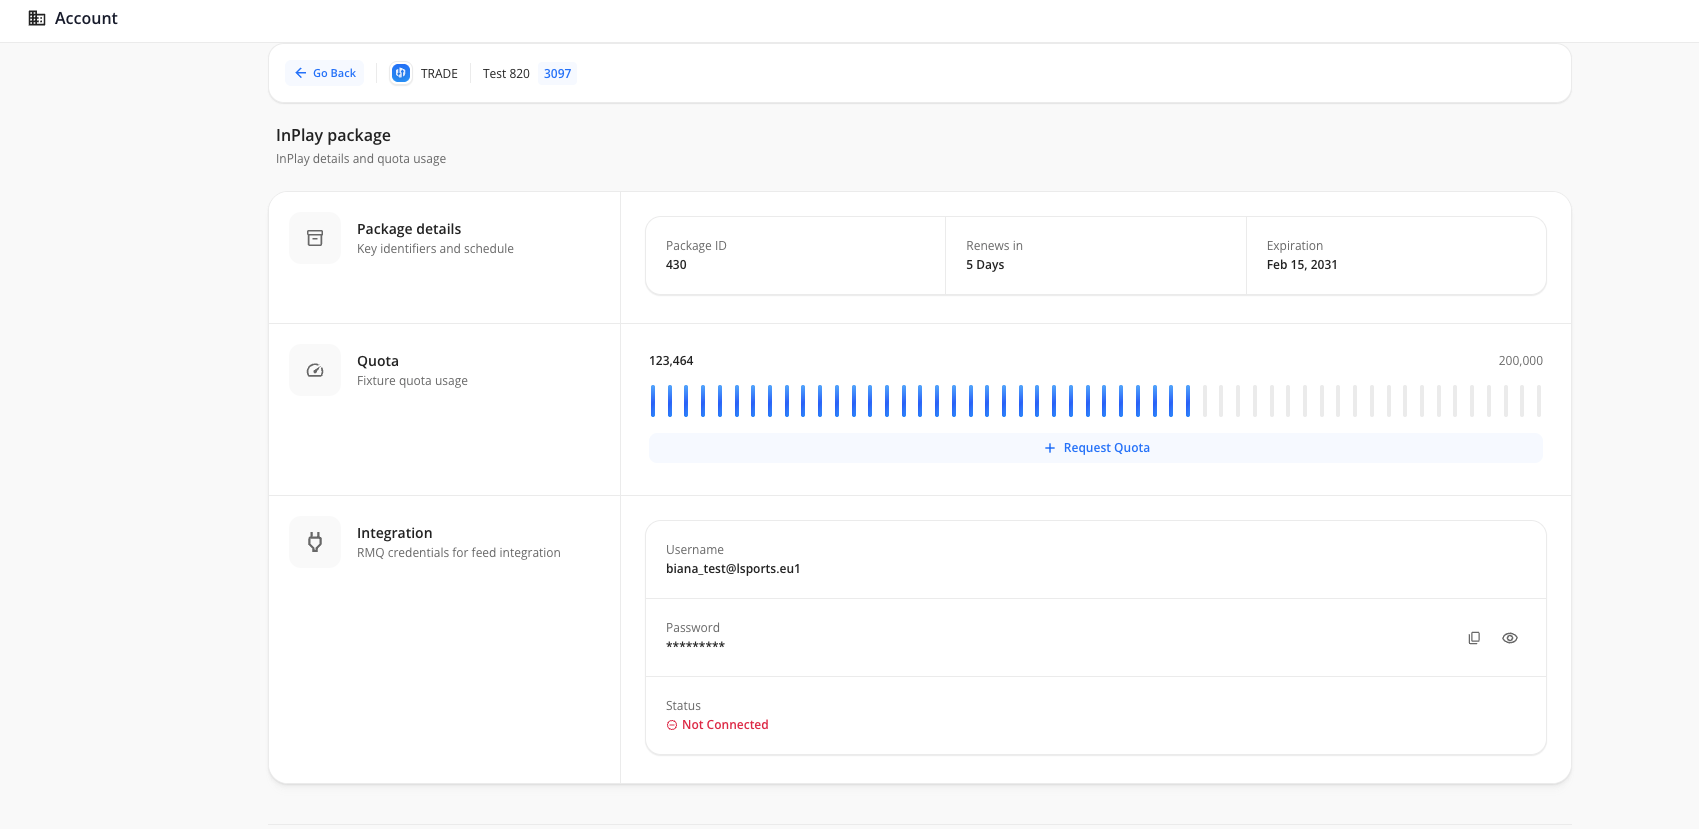Click the Package details box icon

click(x=315, y=238)
